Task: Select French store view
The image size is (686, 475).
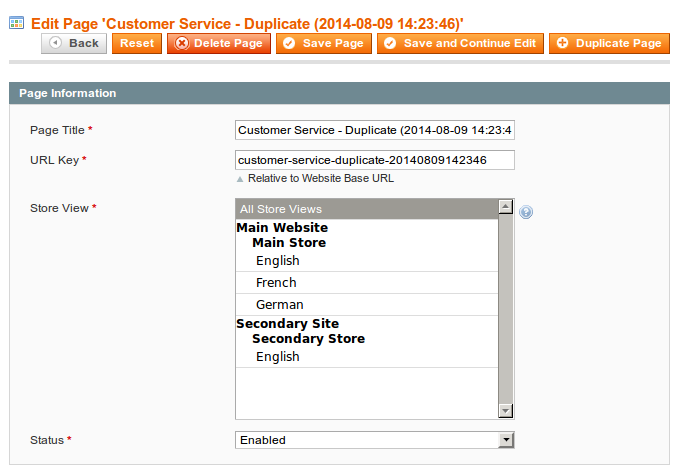Action: point(367,283)
